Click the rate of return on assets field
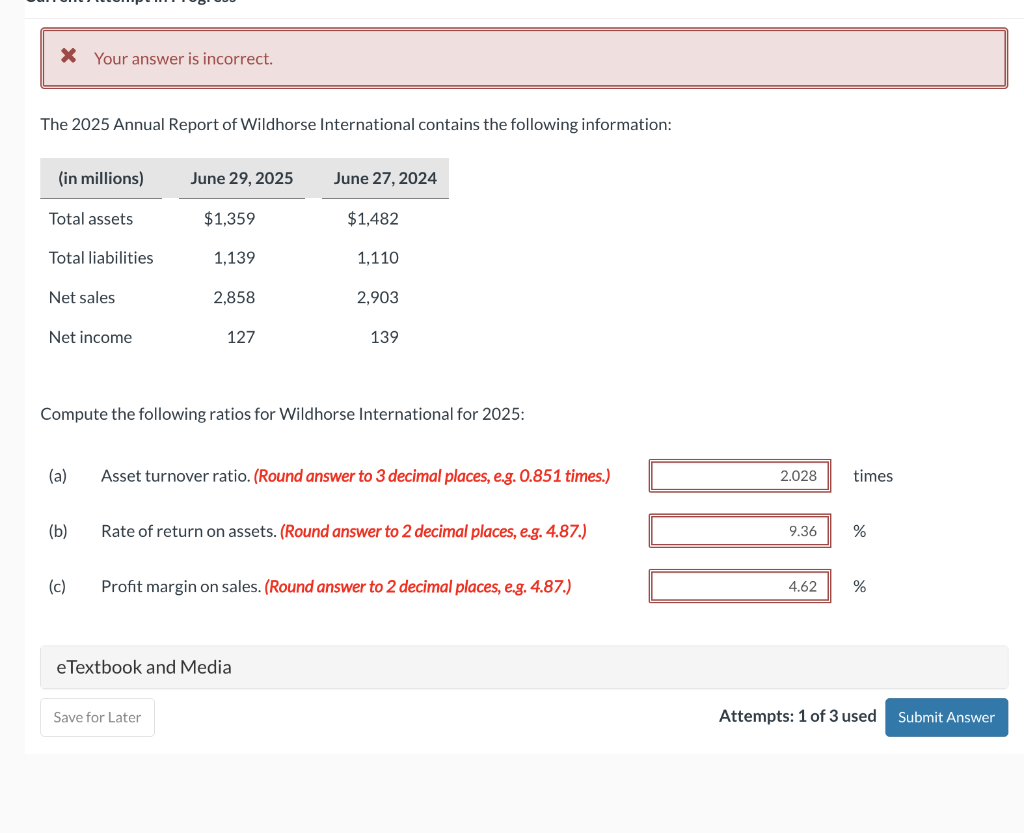Screen dimensions: 1024x833 point(739,531)
